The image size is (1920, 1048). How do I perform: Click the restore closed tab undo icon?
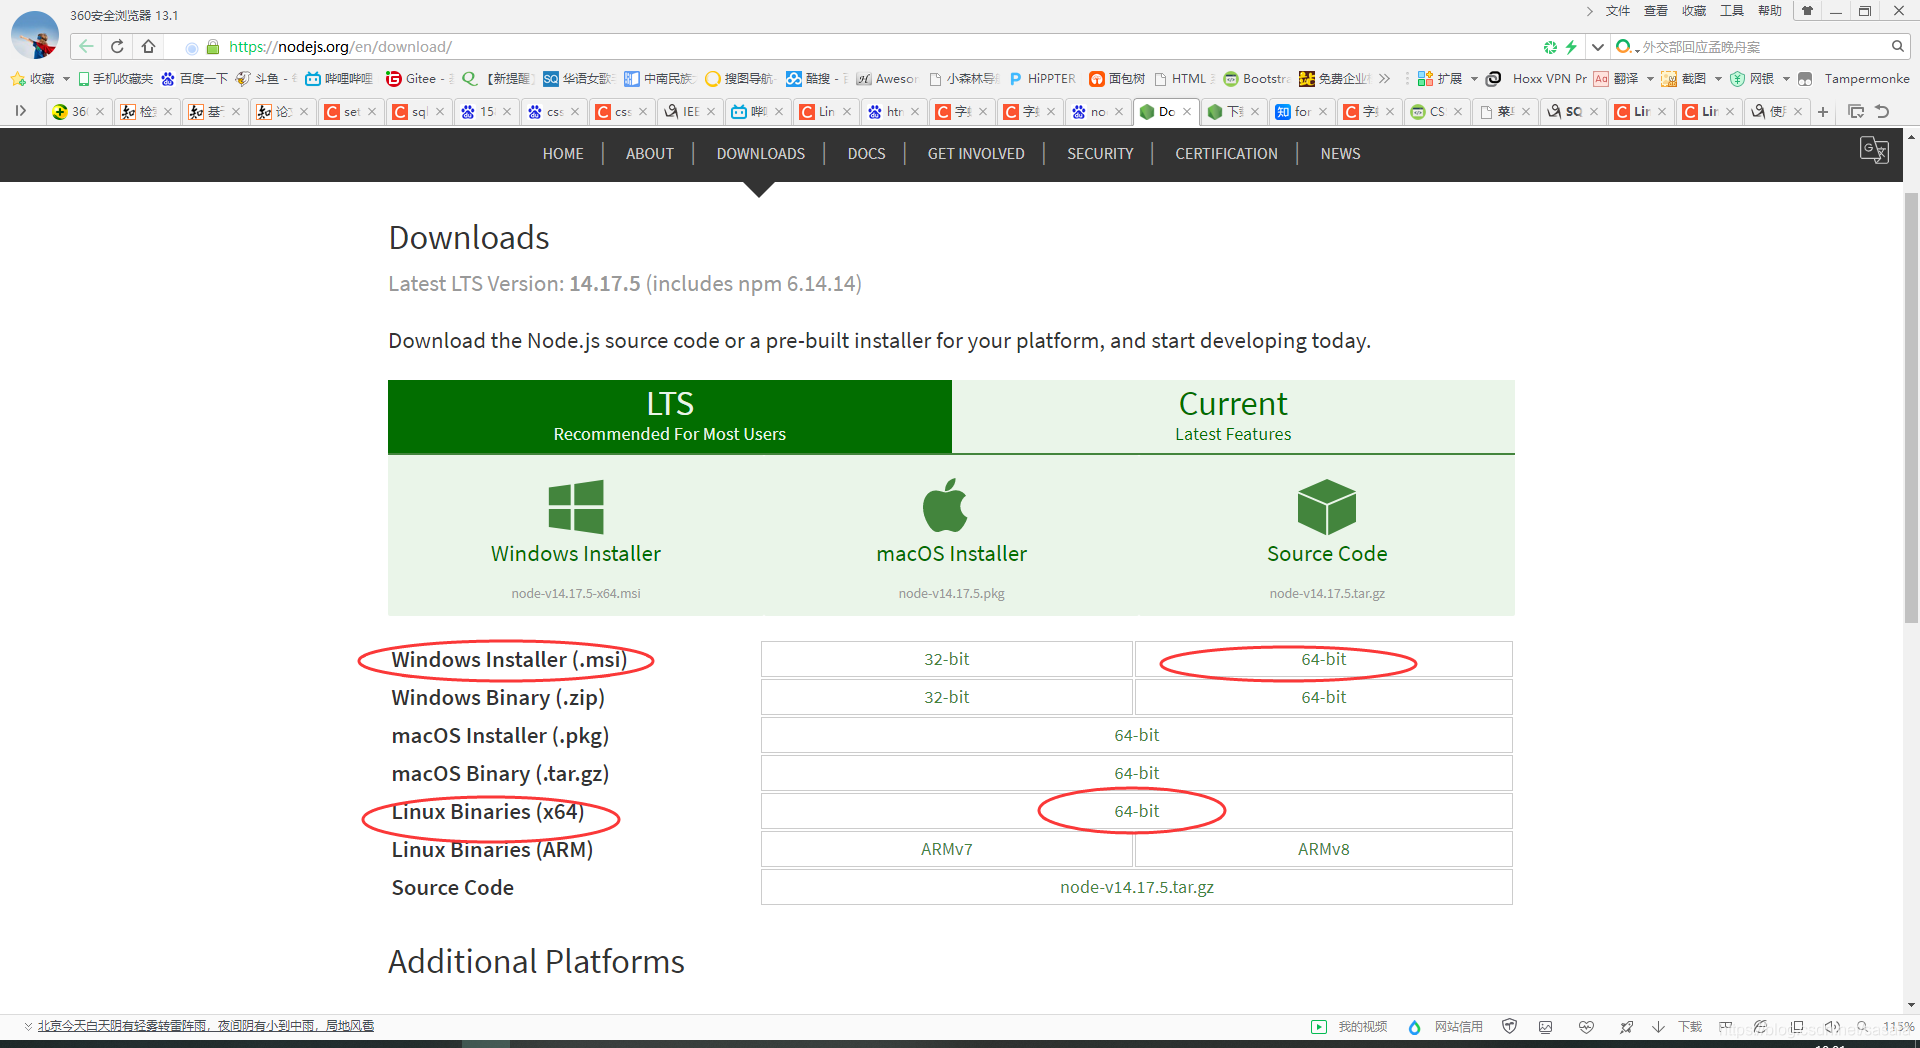[x=1882, y=112]
